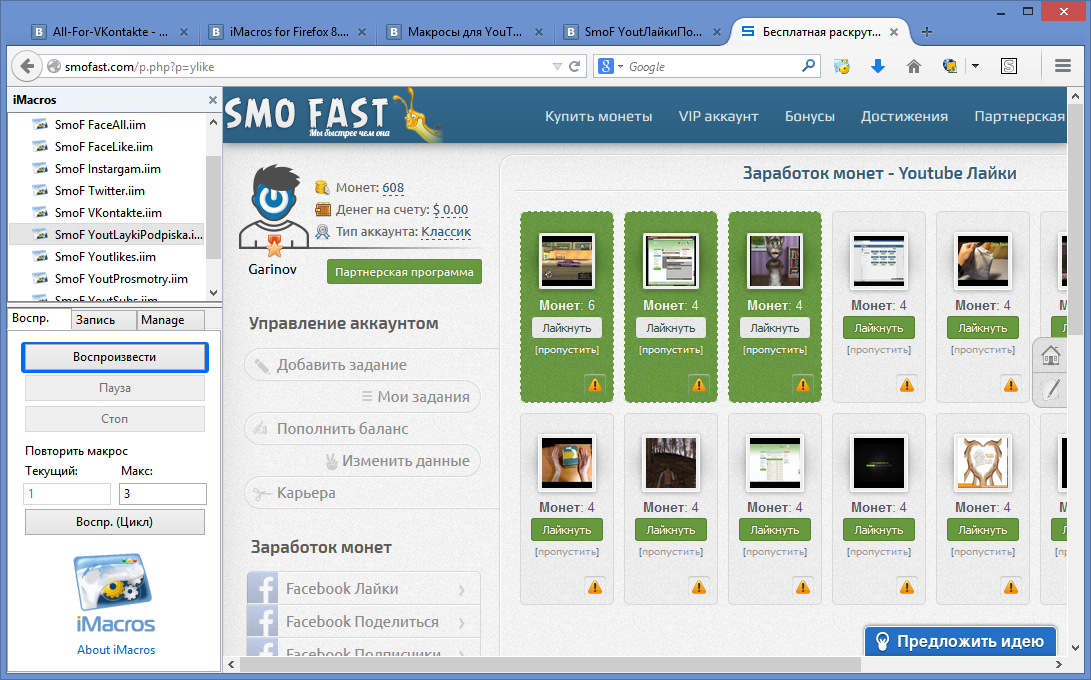Image resolution: width=1091 pixels, height=680 pixels.
Task: Open URL bar history dropdown arrow
Action: 557,67
